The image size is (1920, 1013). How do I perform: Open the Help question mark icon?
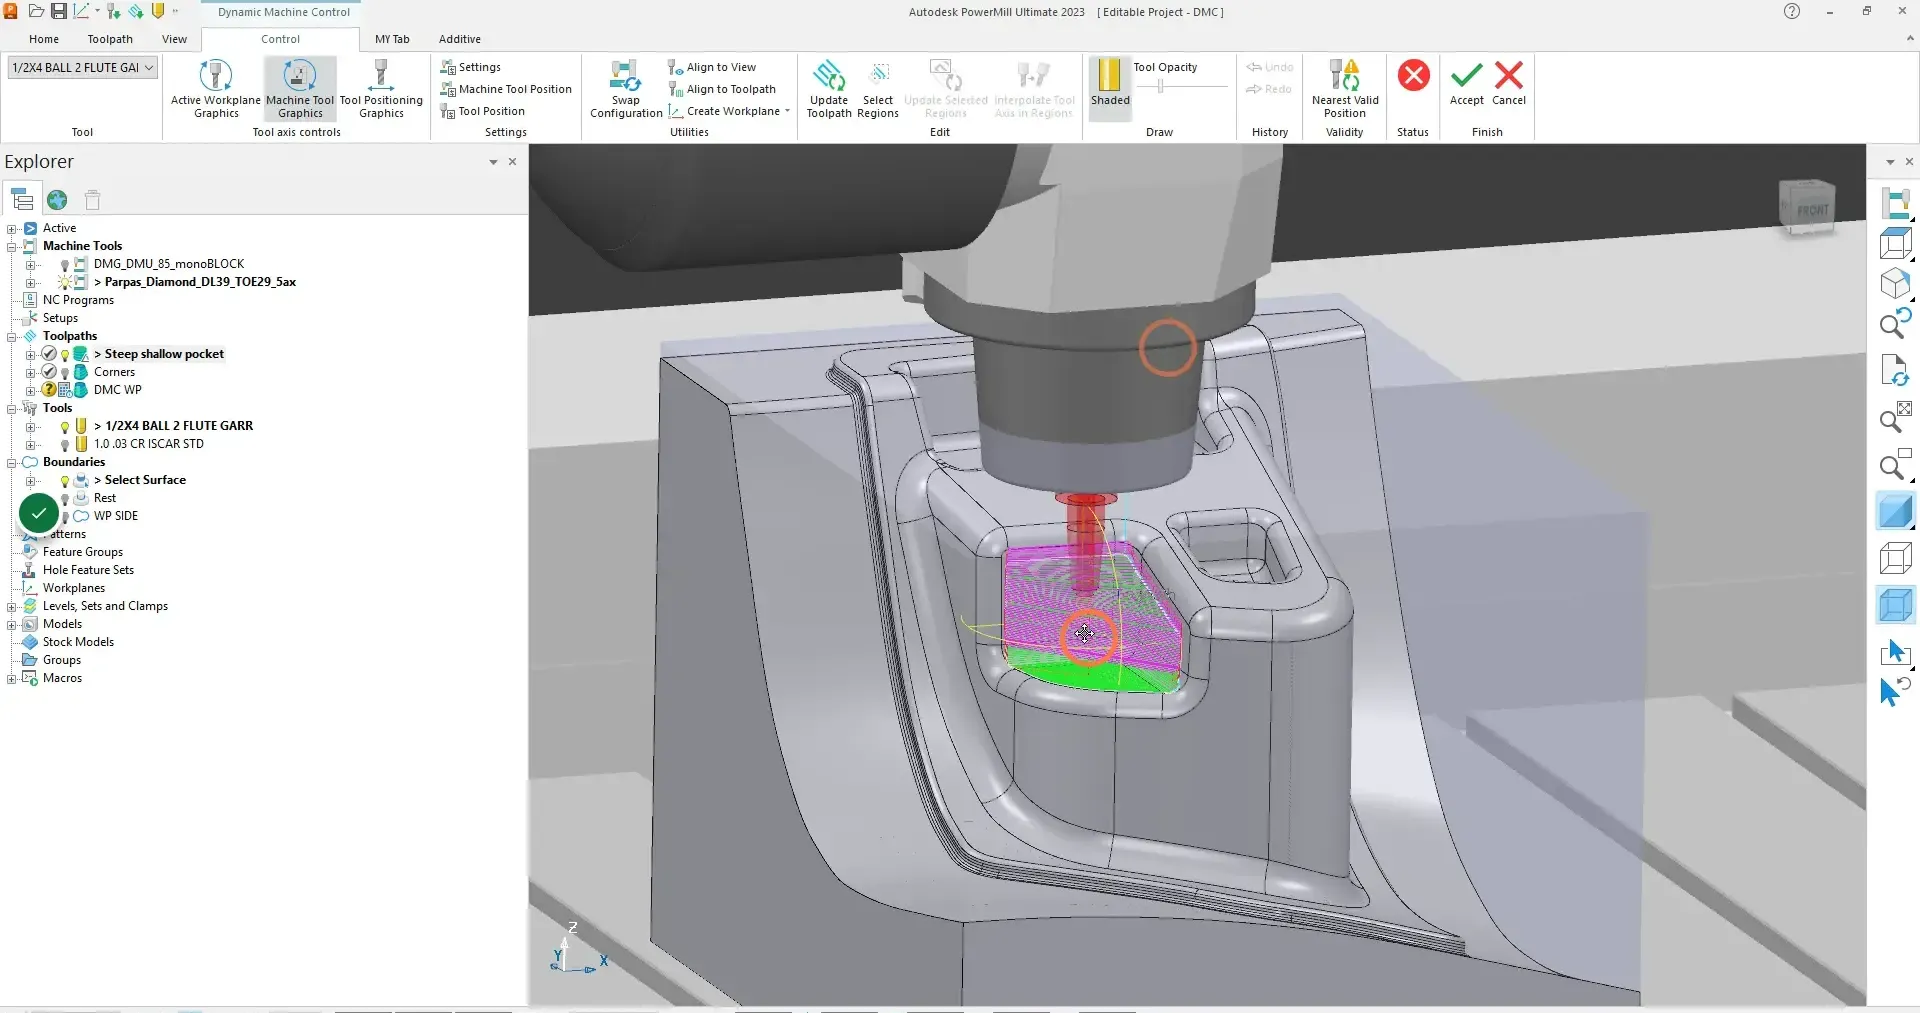[x=1791, y=11]
